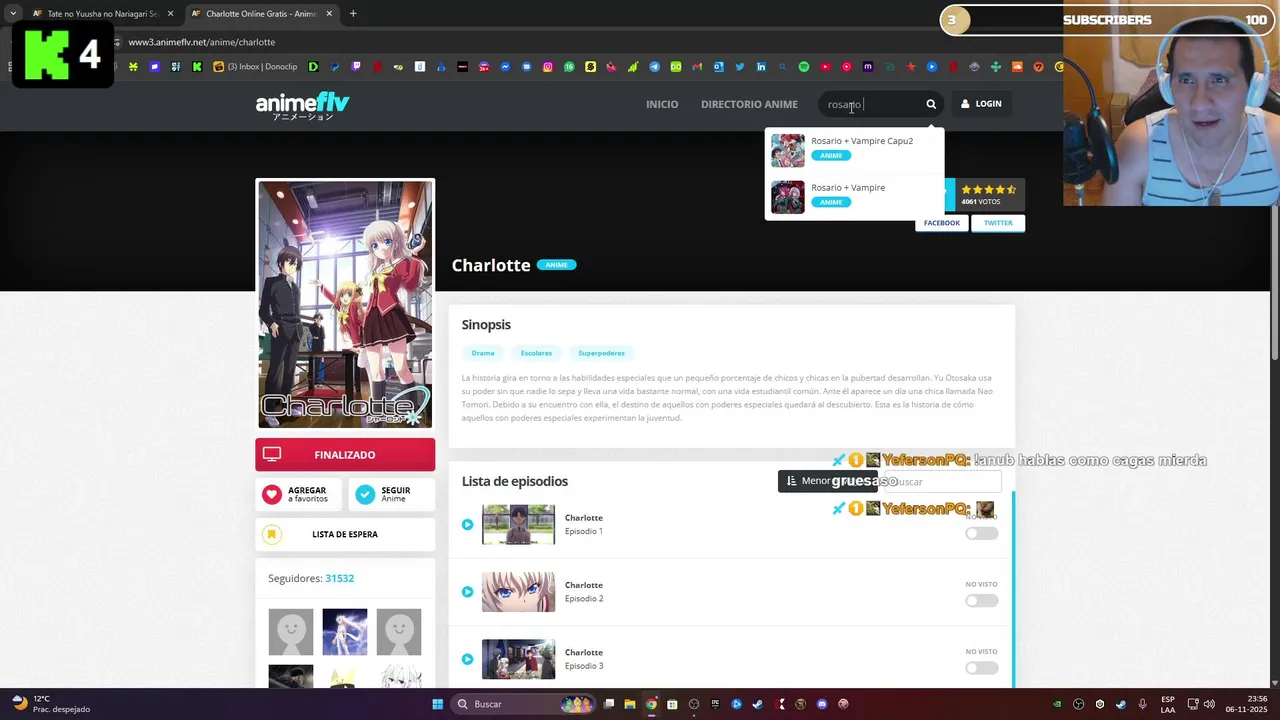Image resolution: width=1280 pixels, height=720 pixels.
Task: Share on Facebook button
Action: point(942,223)
